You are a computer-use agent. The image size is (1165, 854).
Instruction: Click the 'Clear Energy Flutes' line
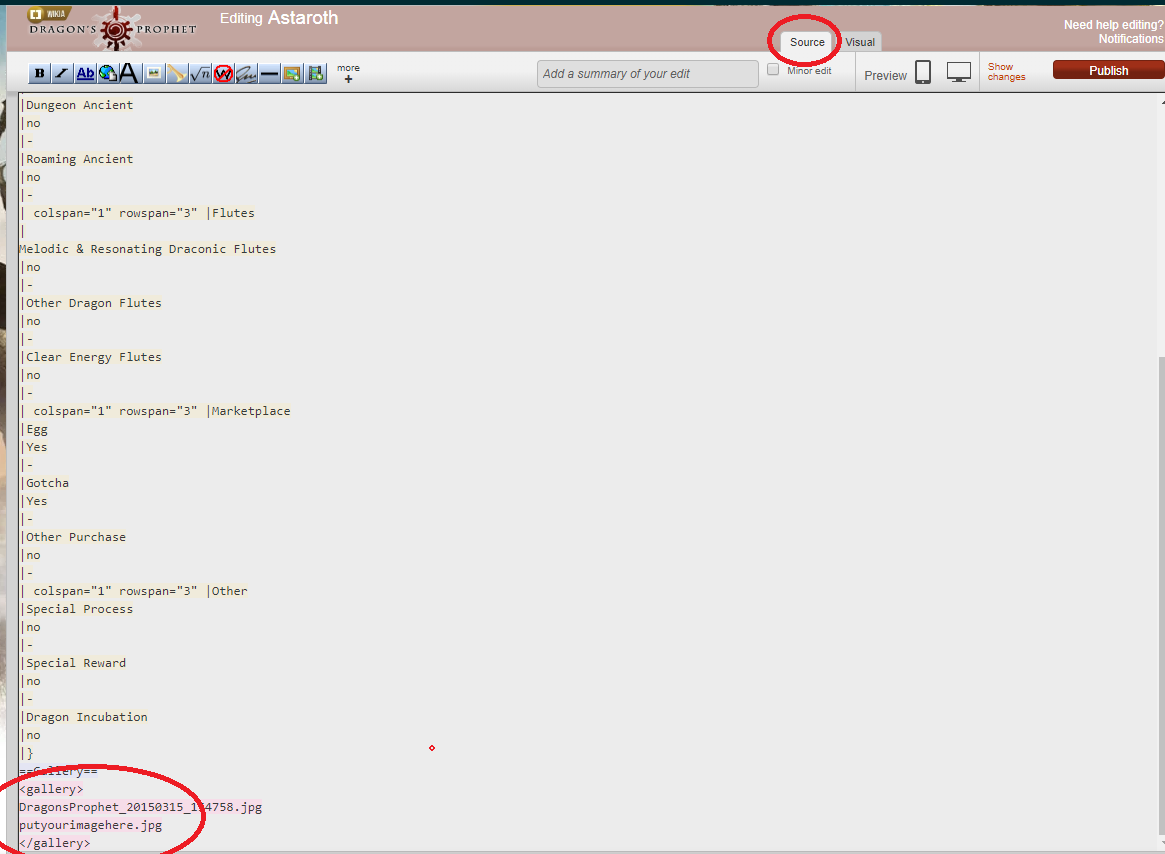coord(92,357)
